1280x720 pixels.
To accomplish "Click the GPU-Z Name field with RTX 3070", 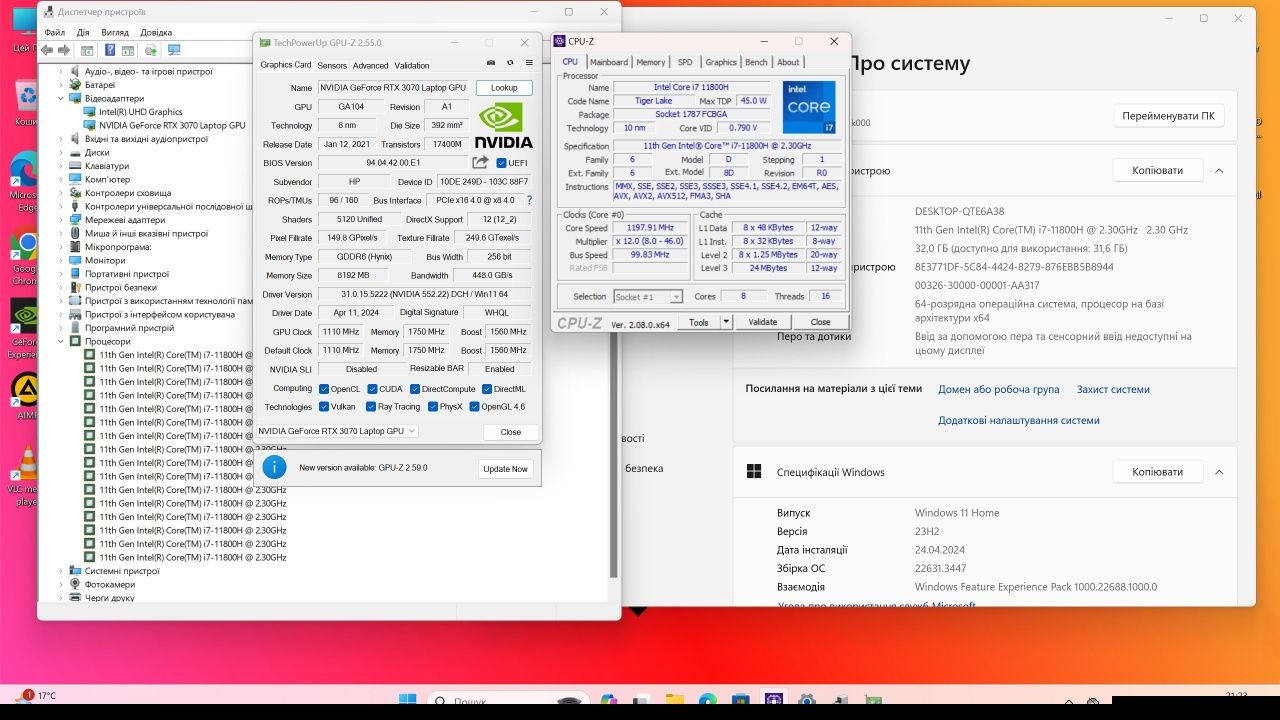I will pos(393,88).
